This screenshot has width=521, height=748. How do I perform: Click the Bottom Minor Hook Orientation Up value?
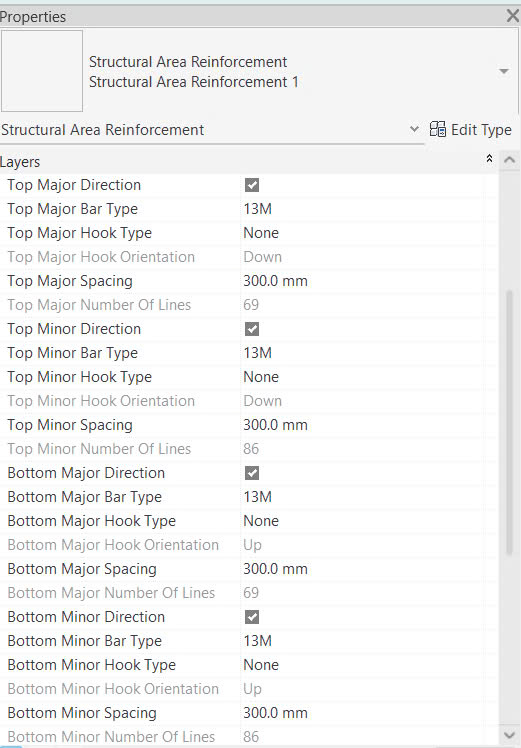pyautogui.click(x=252, y=689)
